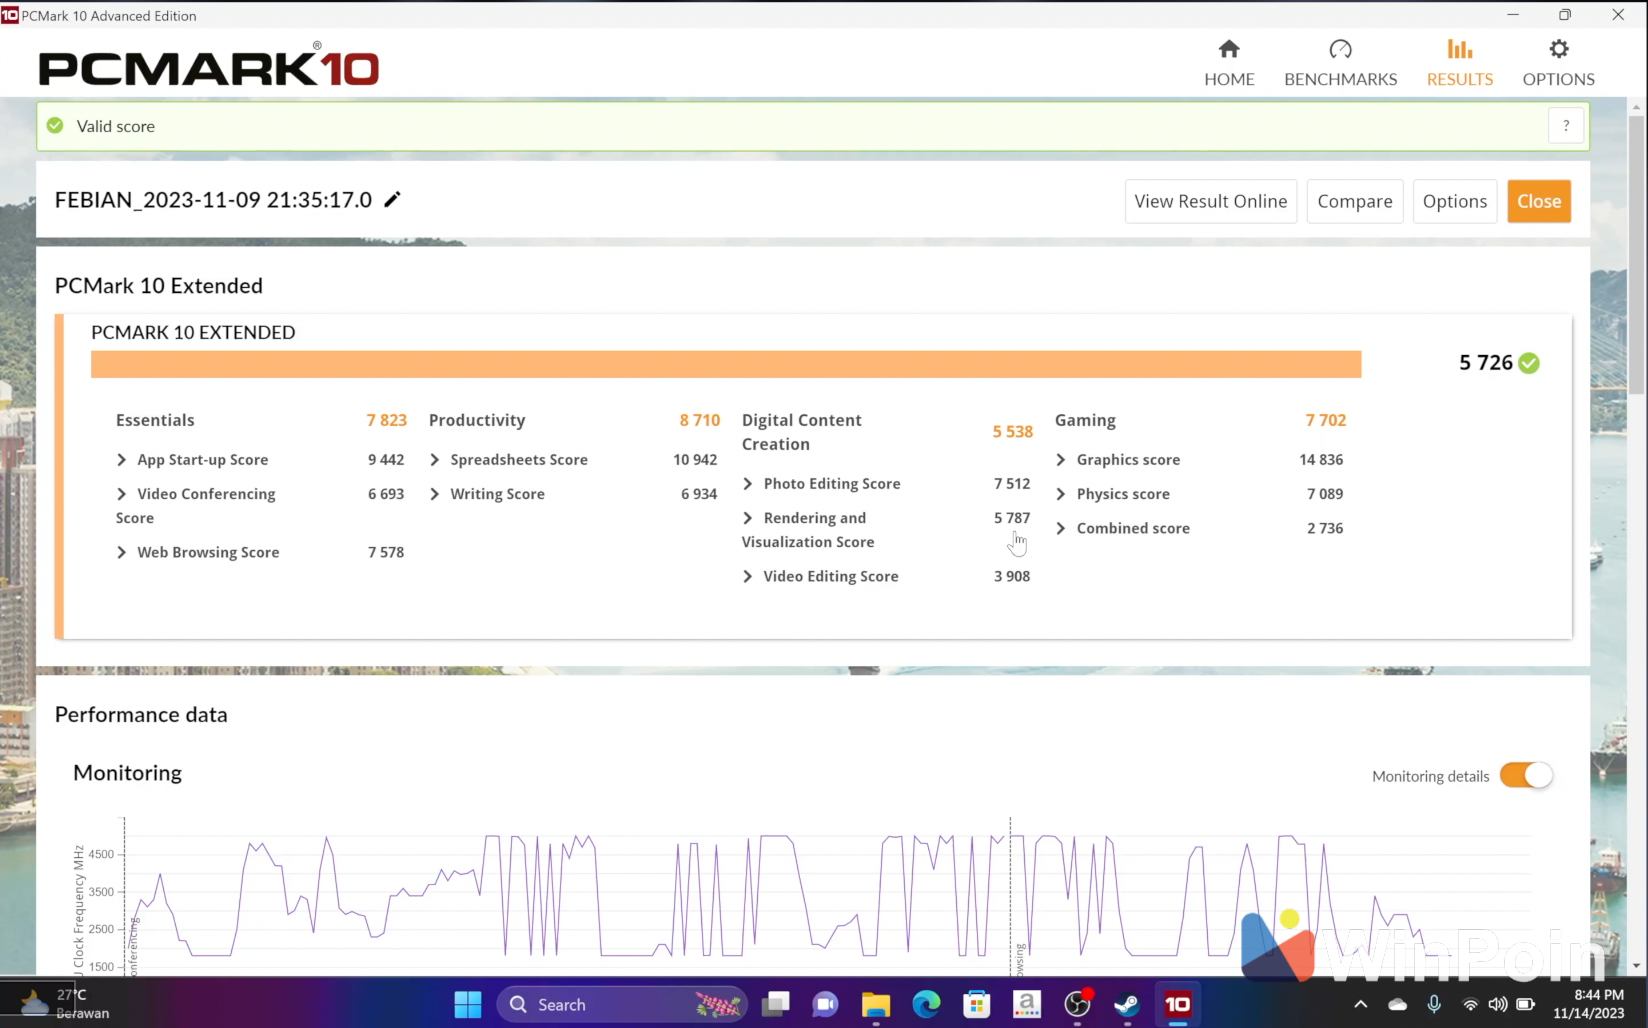Click the Compare button
This screenshot has width=1648, height=1028.
[1354, 201]
